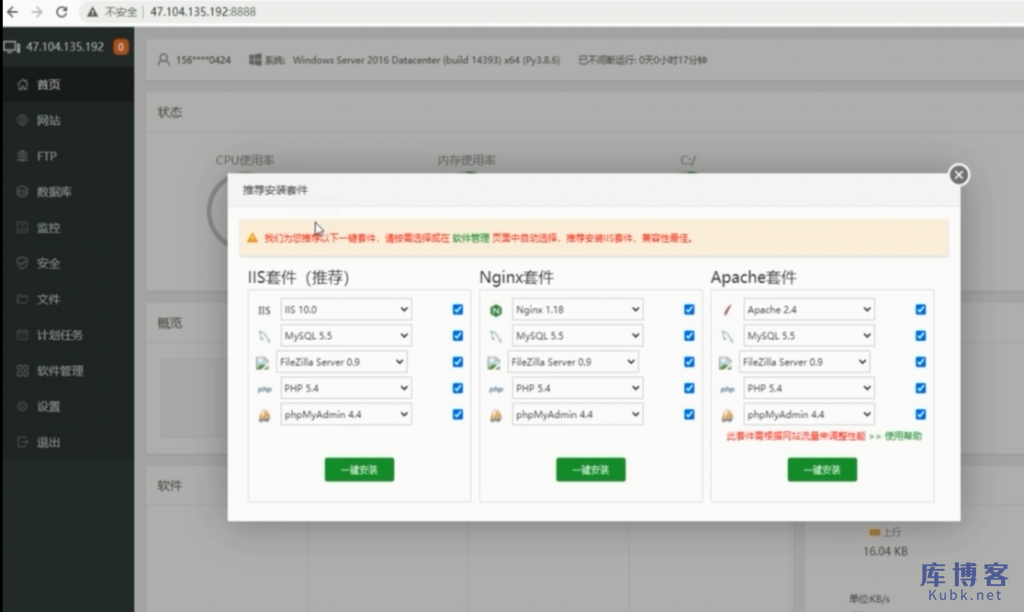Screen dimensions: 1024x612
Task: Expand the Nginx 1.18 version dropdown
Action: click(x=577, y=310)
